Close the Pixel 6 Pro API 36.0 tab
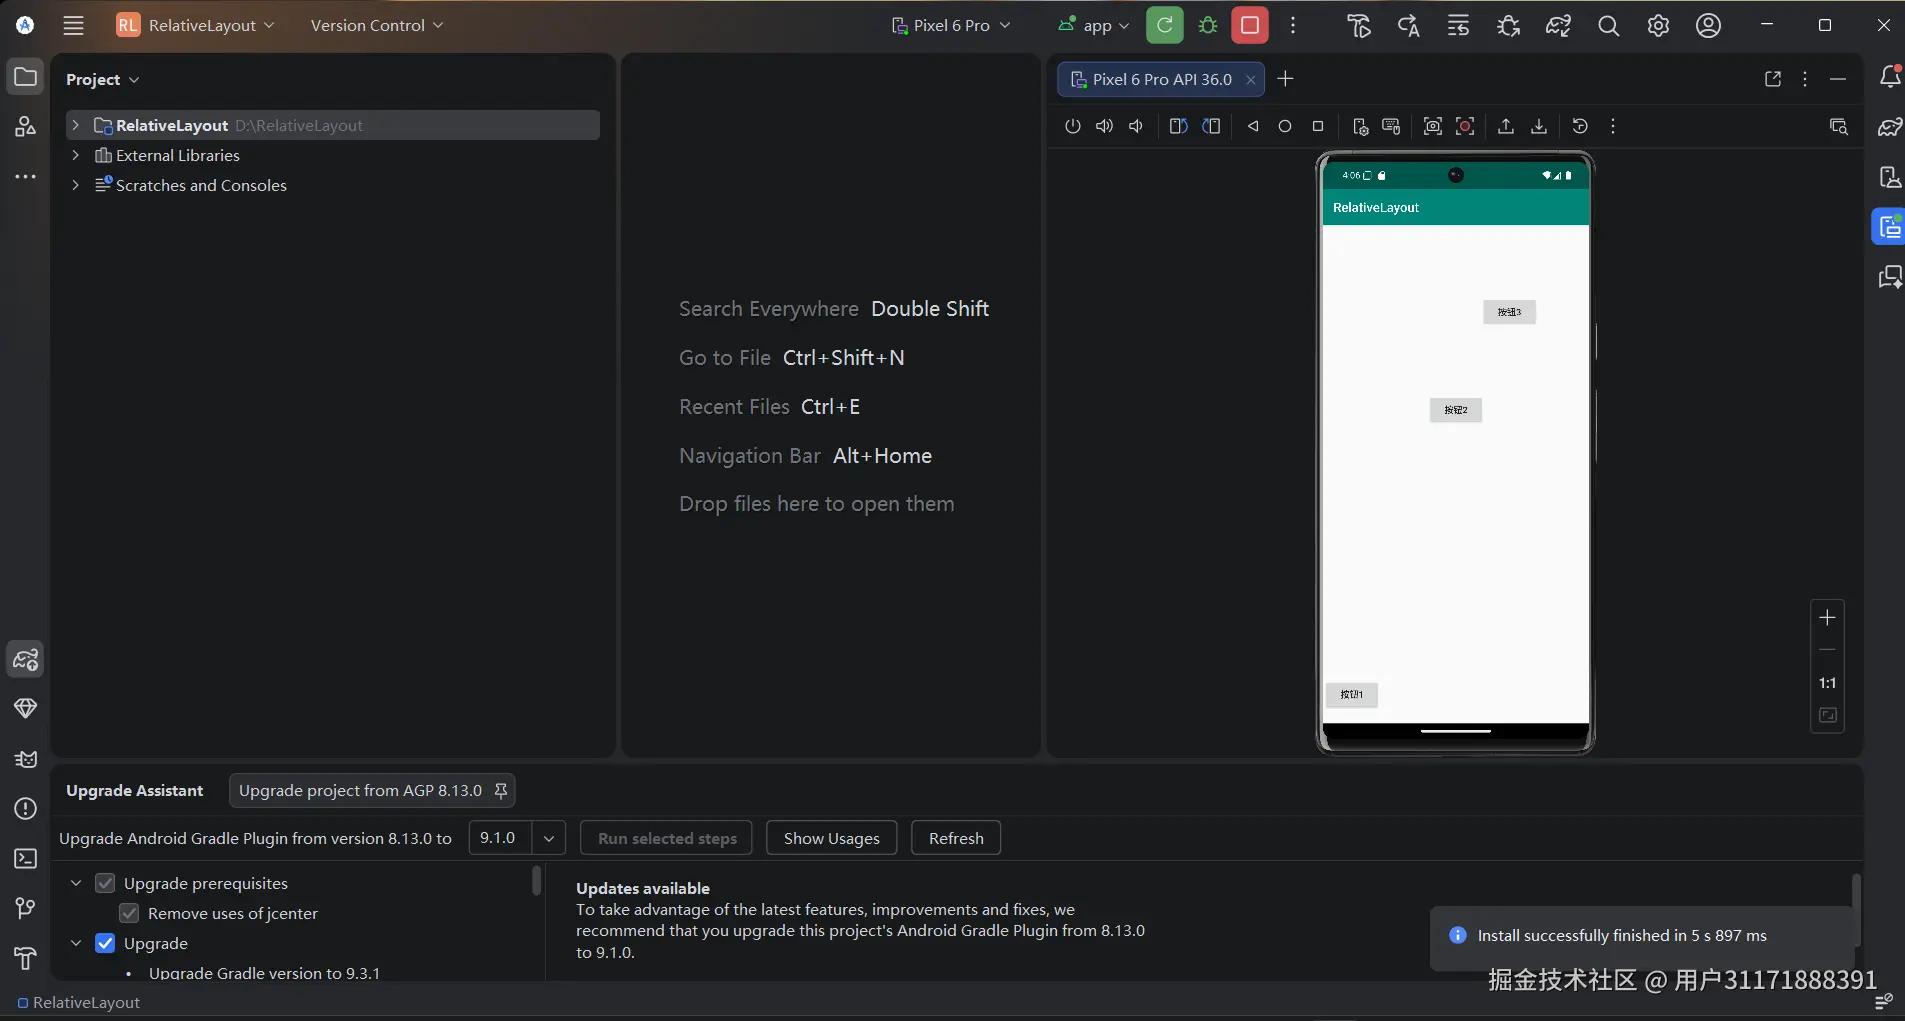Viewport: 1905px width, 1021px height. tap(1250, 80)
